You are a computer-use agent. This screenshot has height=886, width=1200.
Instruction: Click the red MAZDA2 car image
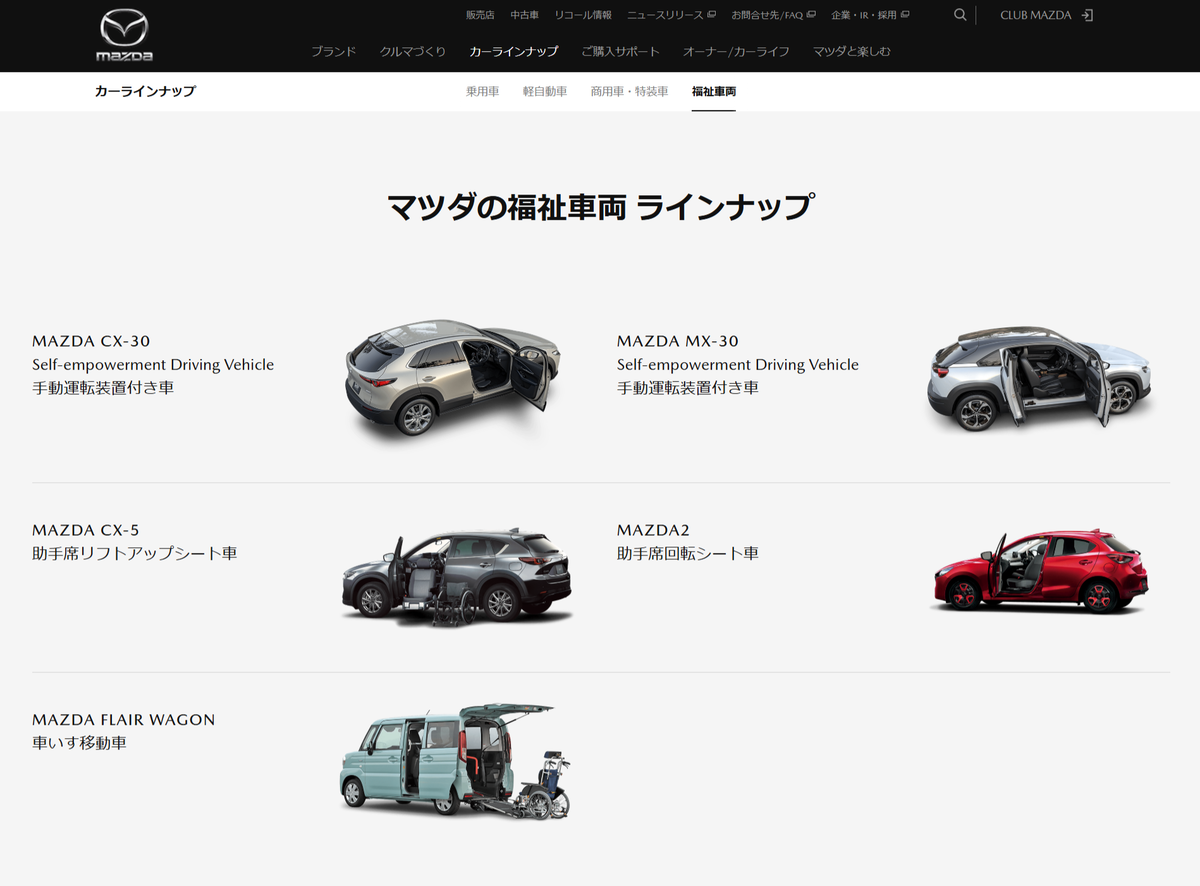[1038, 571]
